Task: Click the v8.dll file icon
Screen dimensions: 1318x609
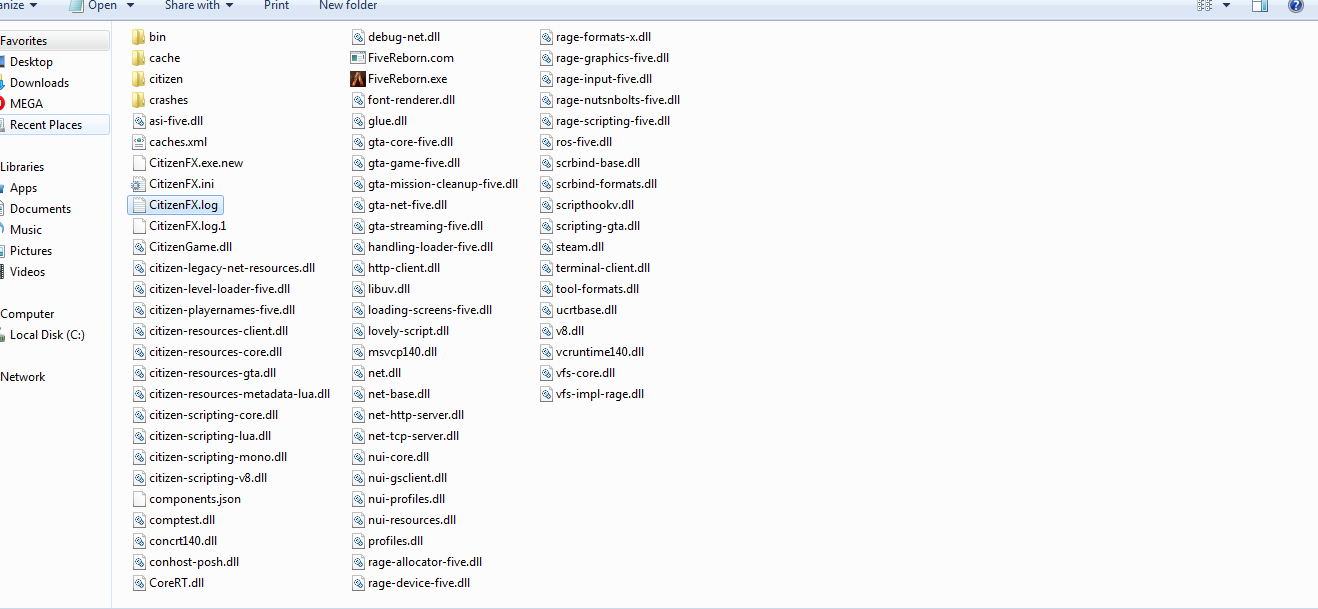Action: (545, 331)
